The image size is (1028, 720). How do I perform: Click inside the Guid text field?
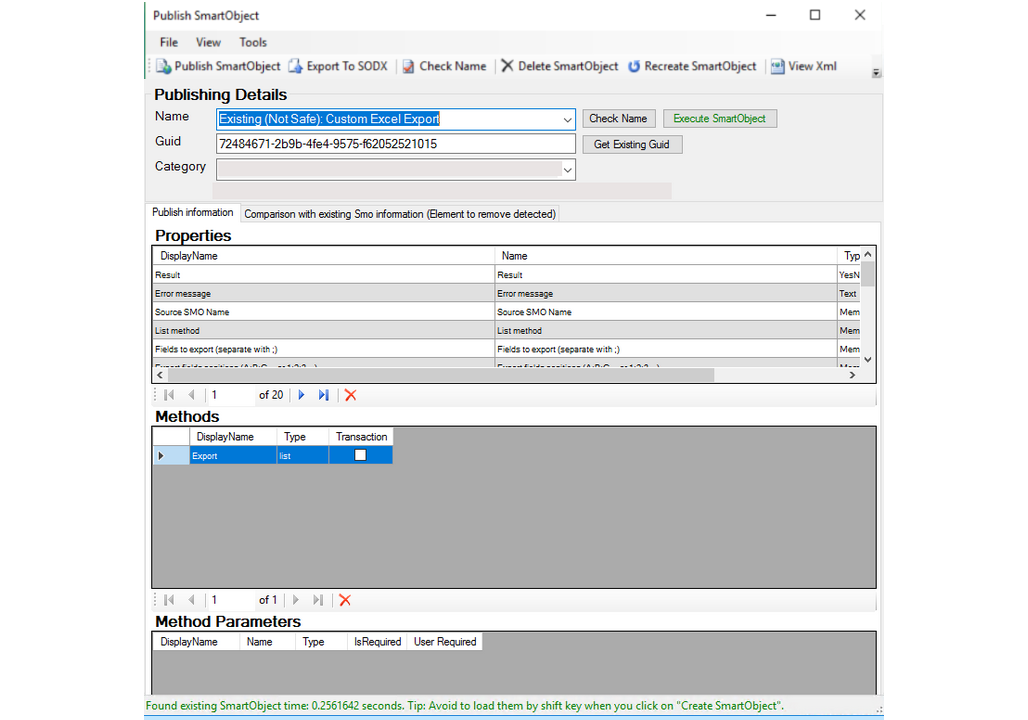pyautogui.click(x=395, y=144)
